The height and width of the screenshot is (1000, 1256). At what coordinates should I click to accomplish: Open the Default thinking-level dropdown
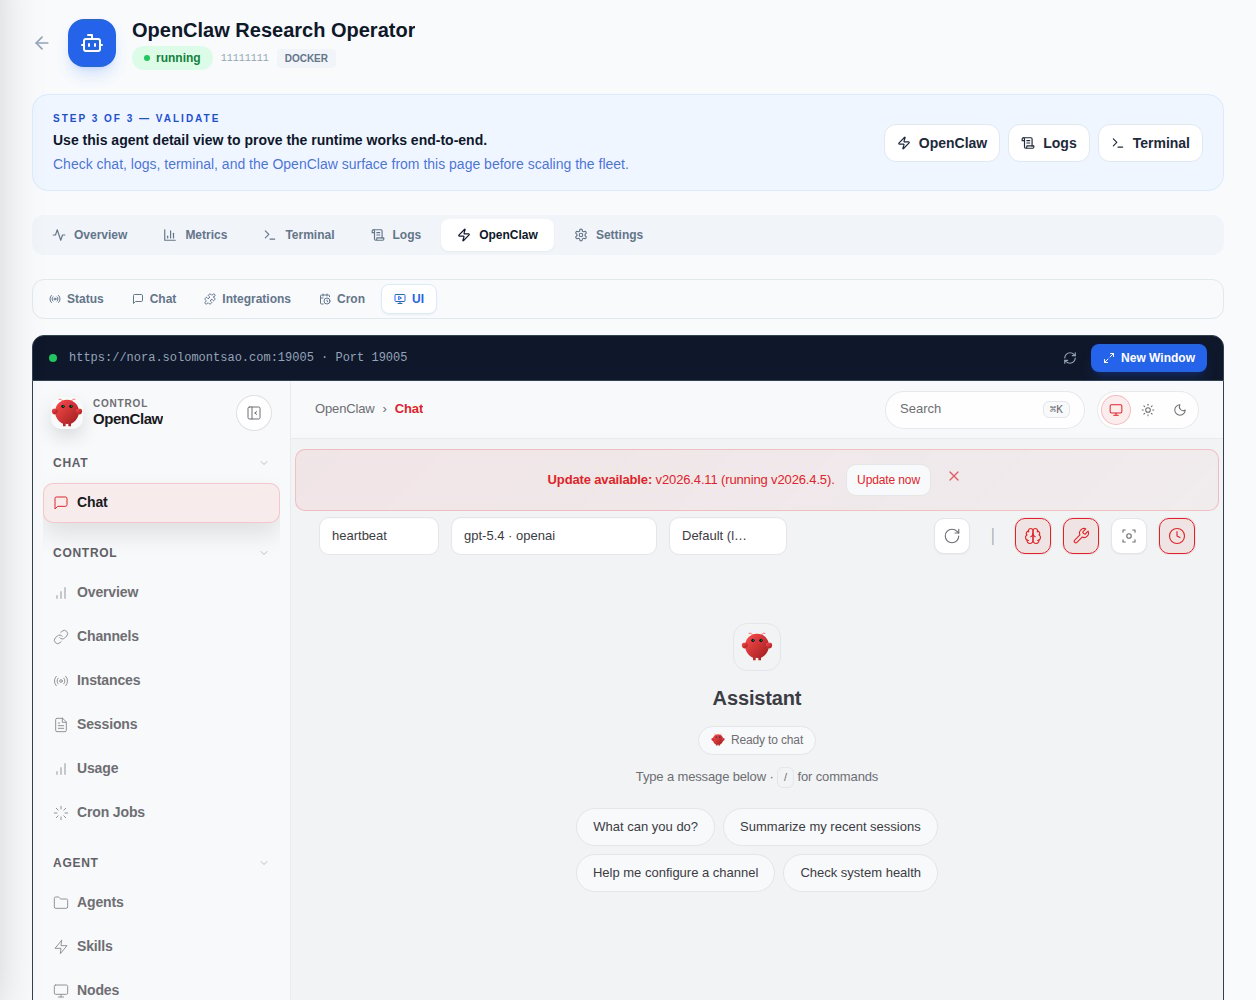point(728,536)
